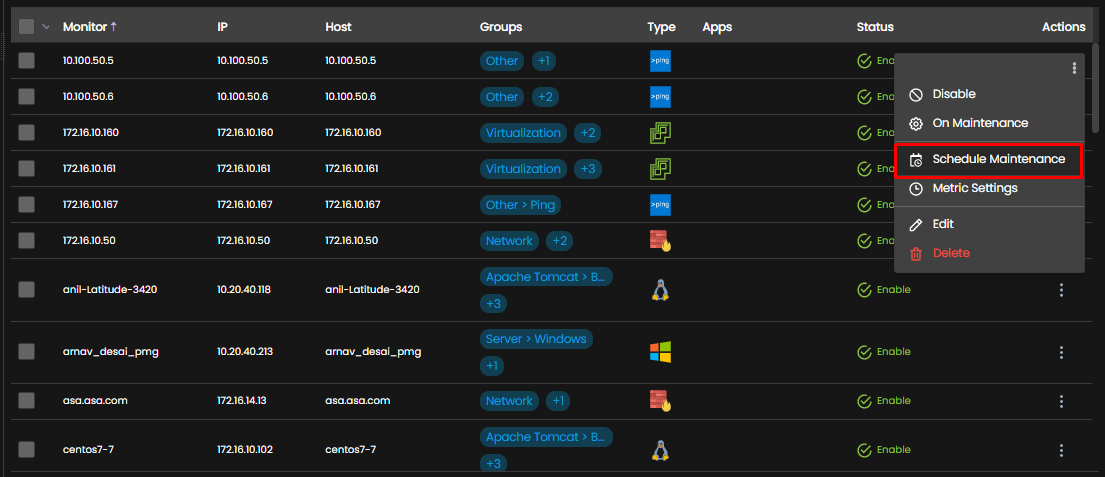
Task: Choose Schedule Maintenance from the menu
Action: click(989, 159)
